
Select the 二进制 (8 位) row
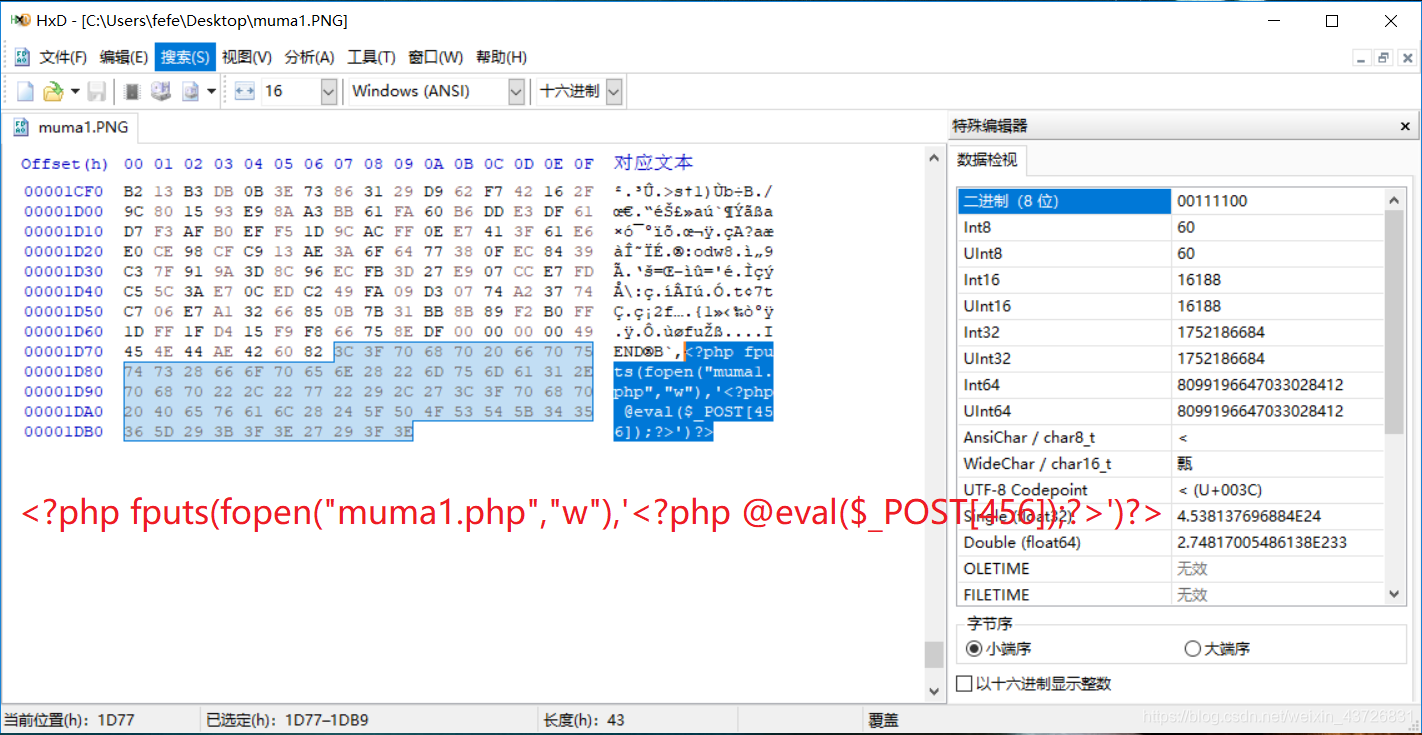coord(1171,201)
